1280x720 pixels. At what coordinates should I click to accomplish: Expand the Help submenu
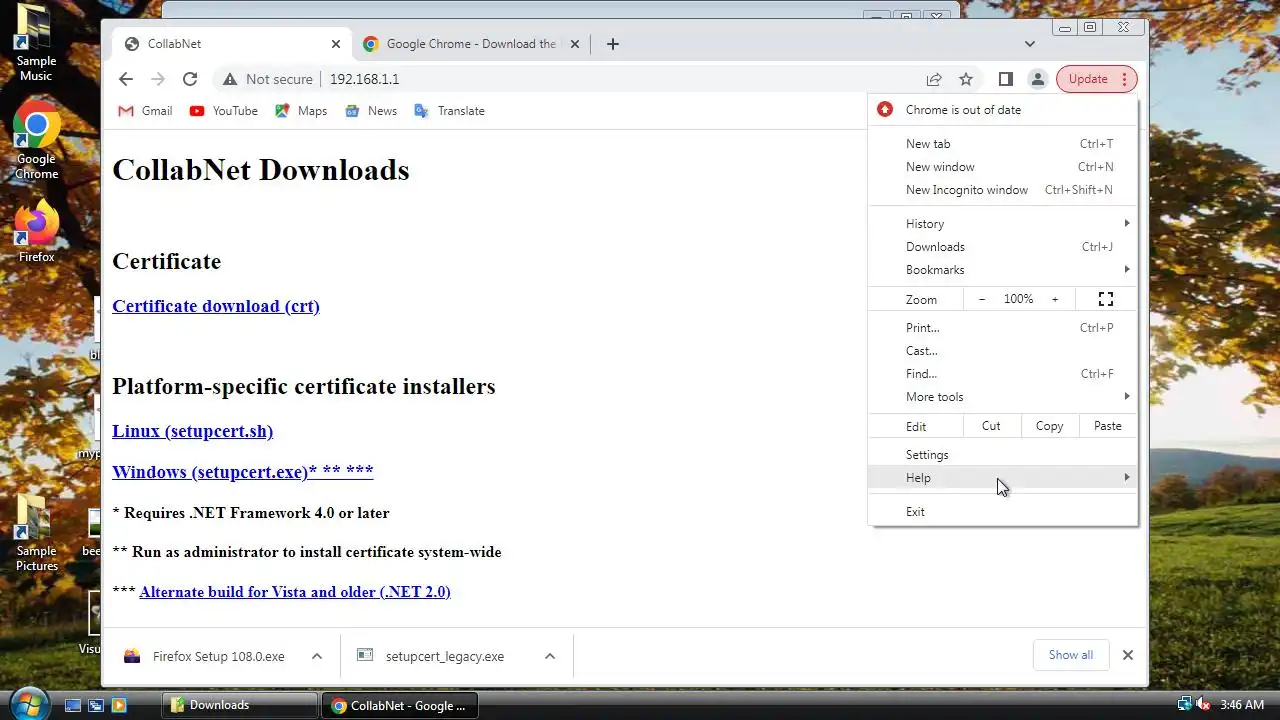[1002, 478]
